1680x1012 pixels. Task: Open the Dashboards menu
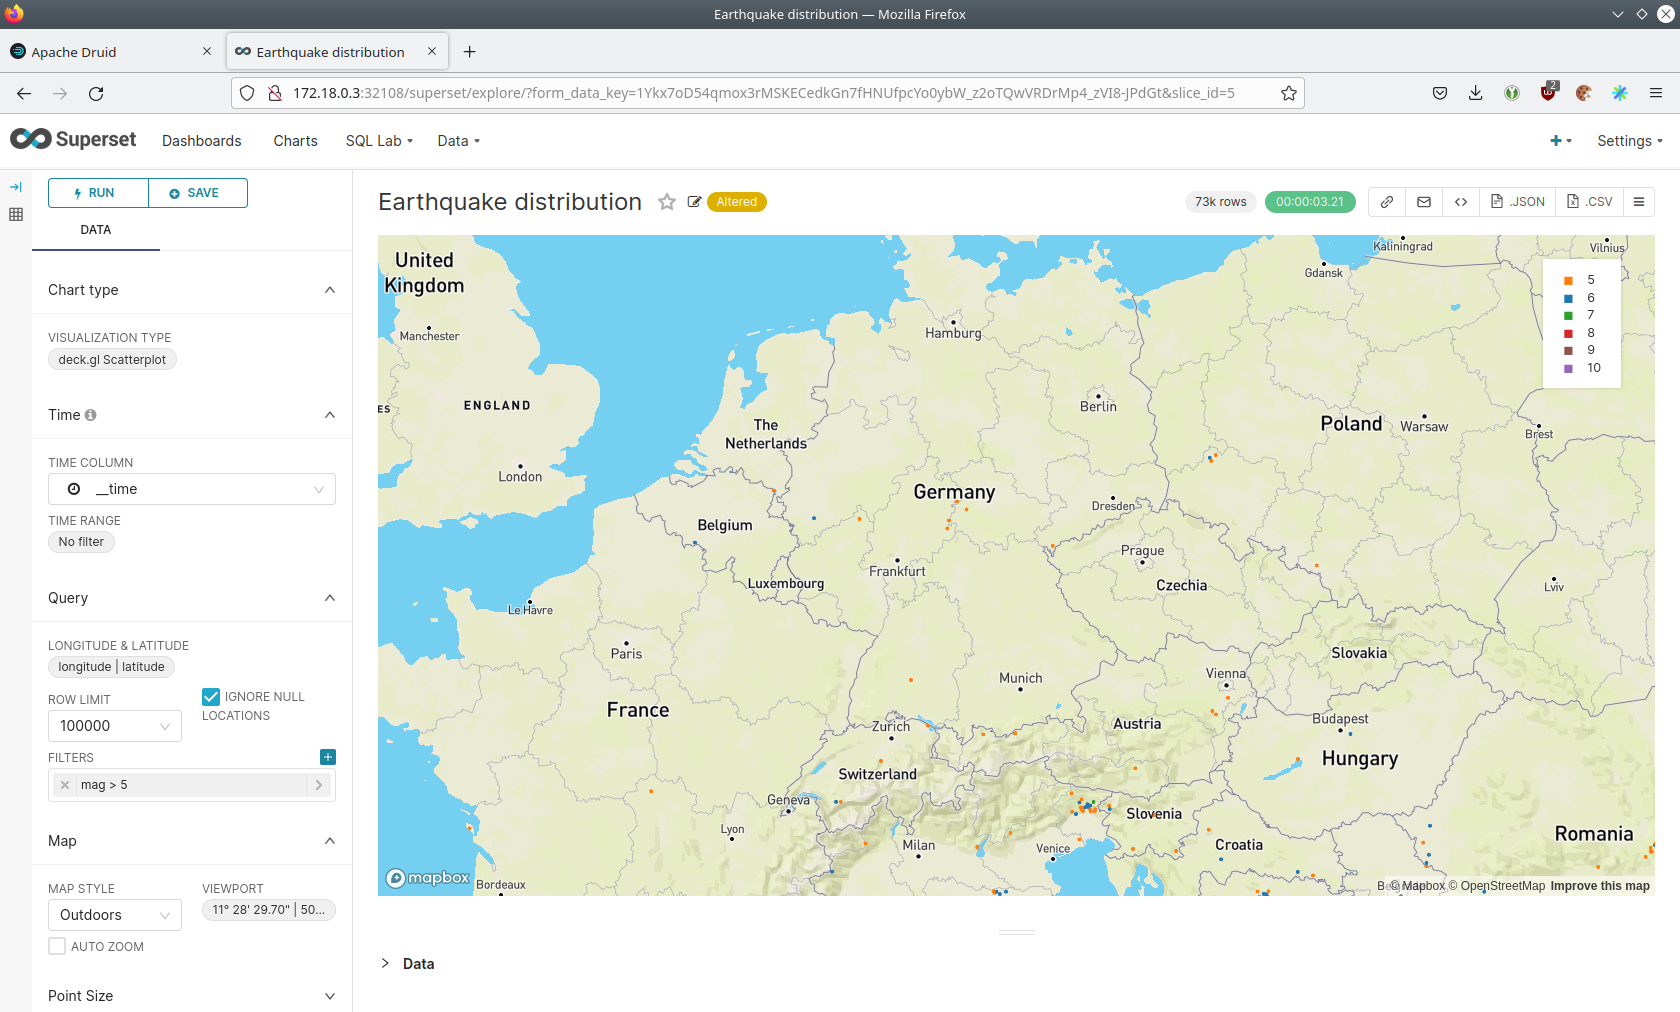tap(202, 141)
